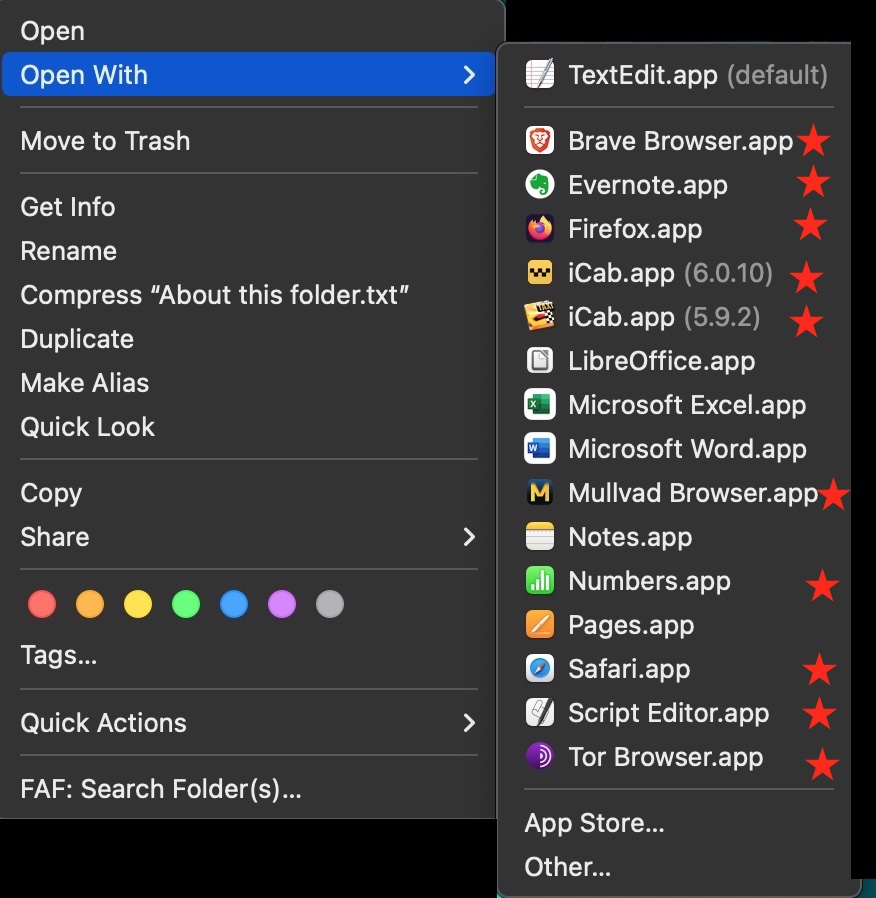Click the Open With submenu chevron

click(469, 75)
